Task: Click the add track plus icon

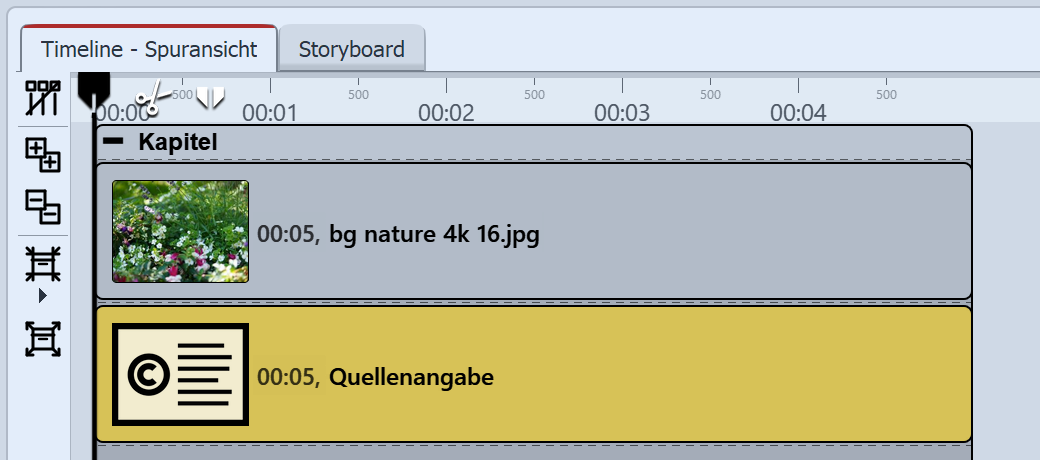Action: click(x=43, y=155)
